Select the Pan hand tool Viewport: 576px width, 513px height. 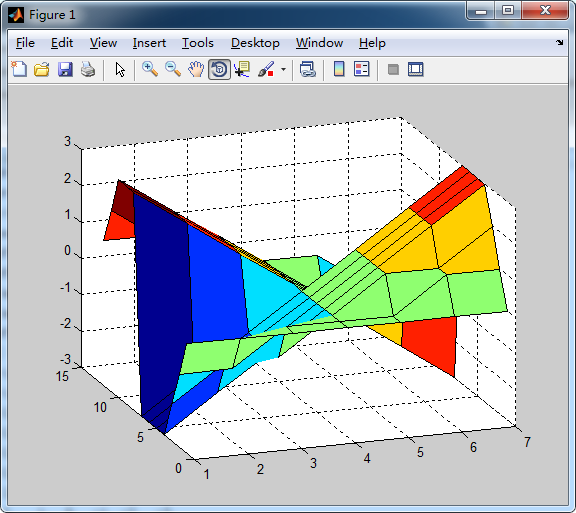196,69
